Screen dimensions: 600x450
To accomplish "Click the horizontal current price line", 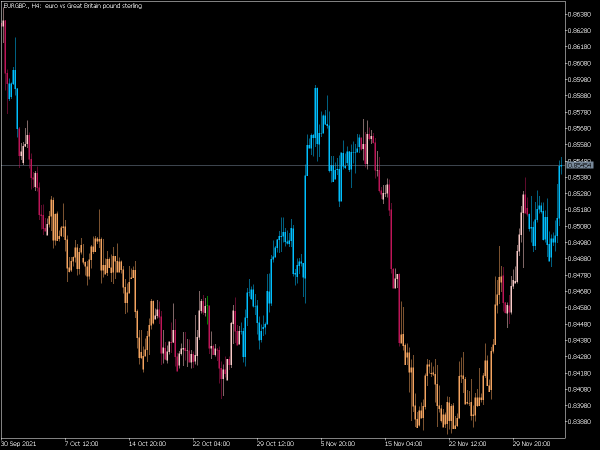I will click(x=283, y=166).
